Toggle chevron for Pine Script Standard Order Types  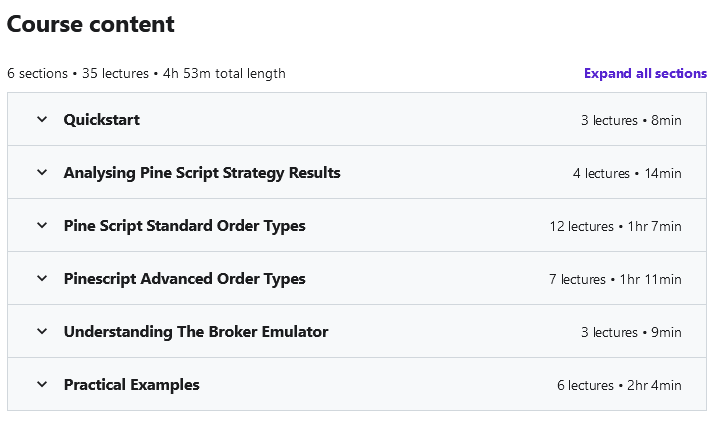42,226
